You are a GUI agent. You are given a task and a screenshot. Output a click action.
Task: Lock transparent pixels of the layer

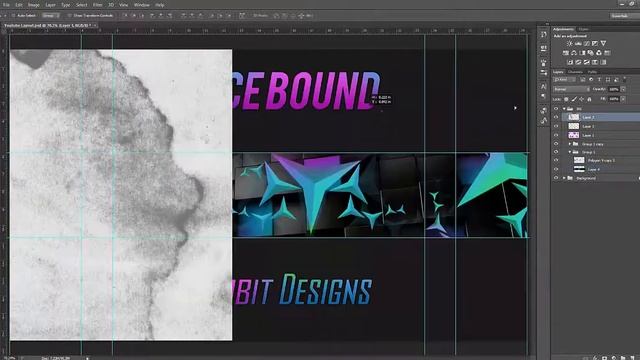click(567, 99)
